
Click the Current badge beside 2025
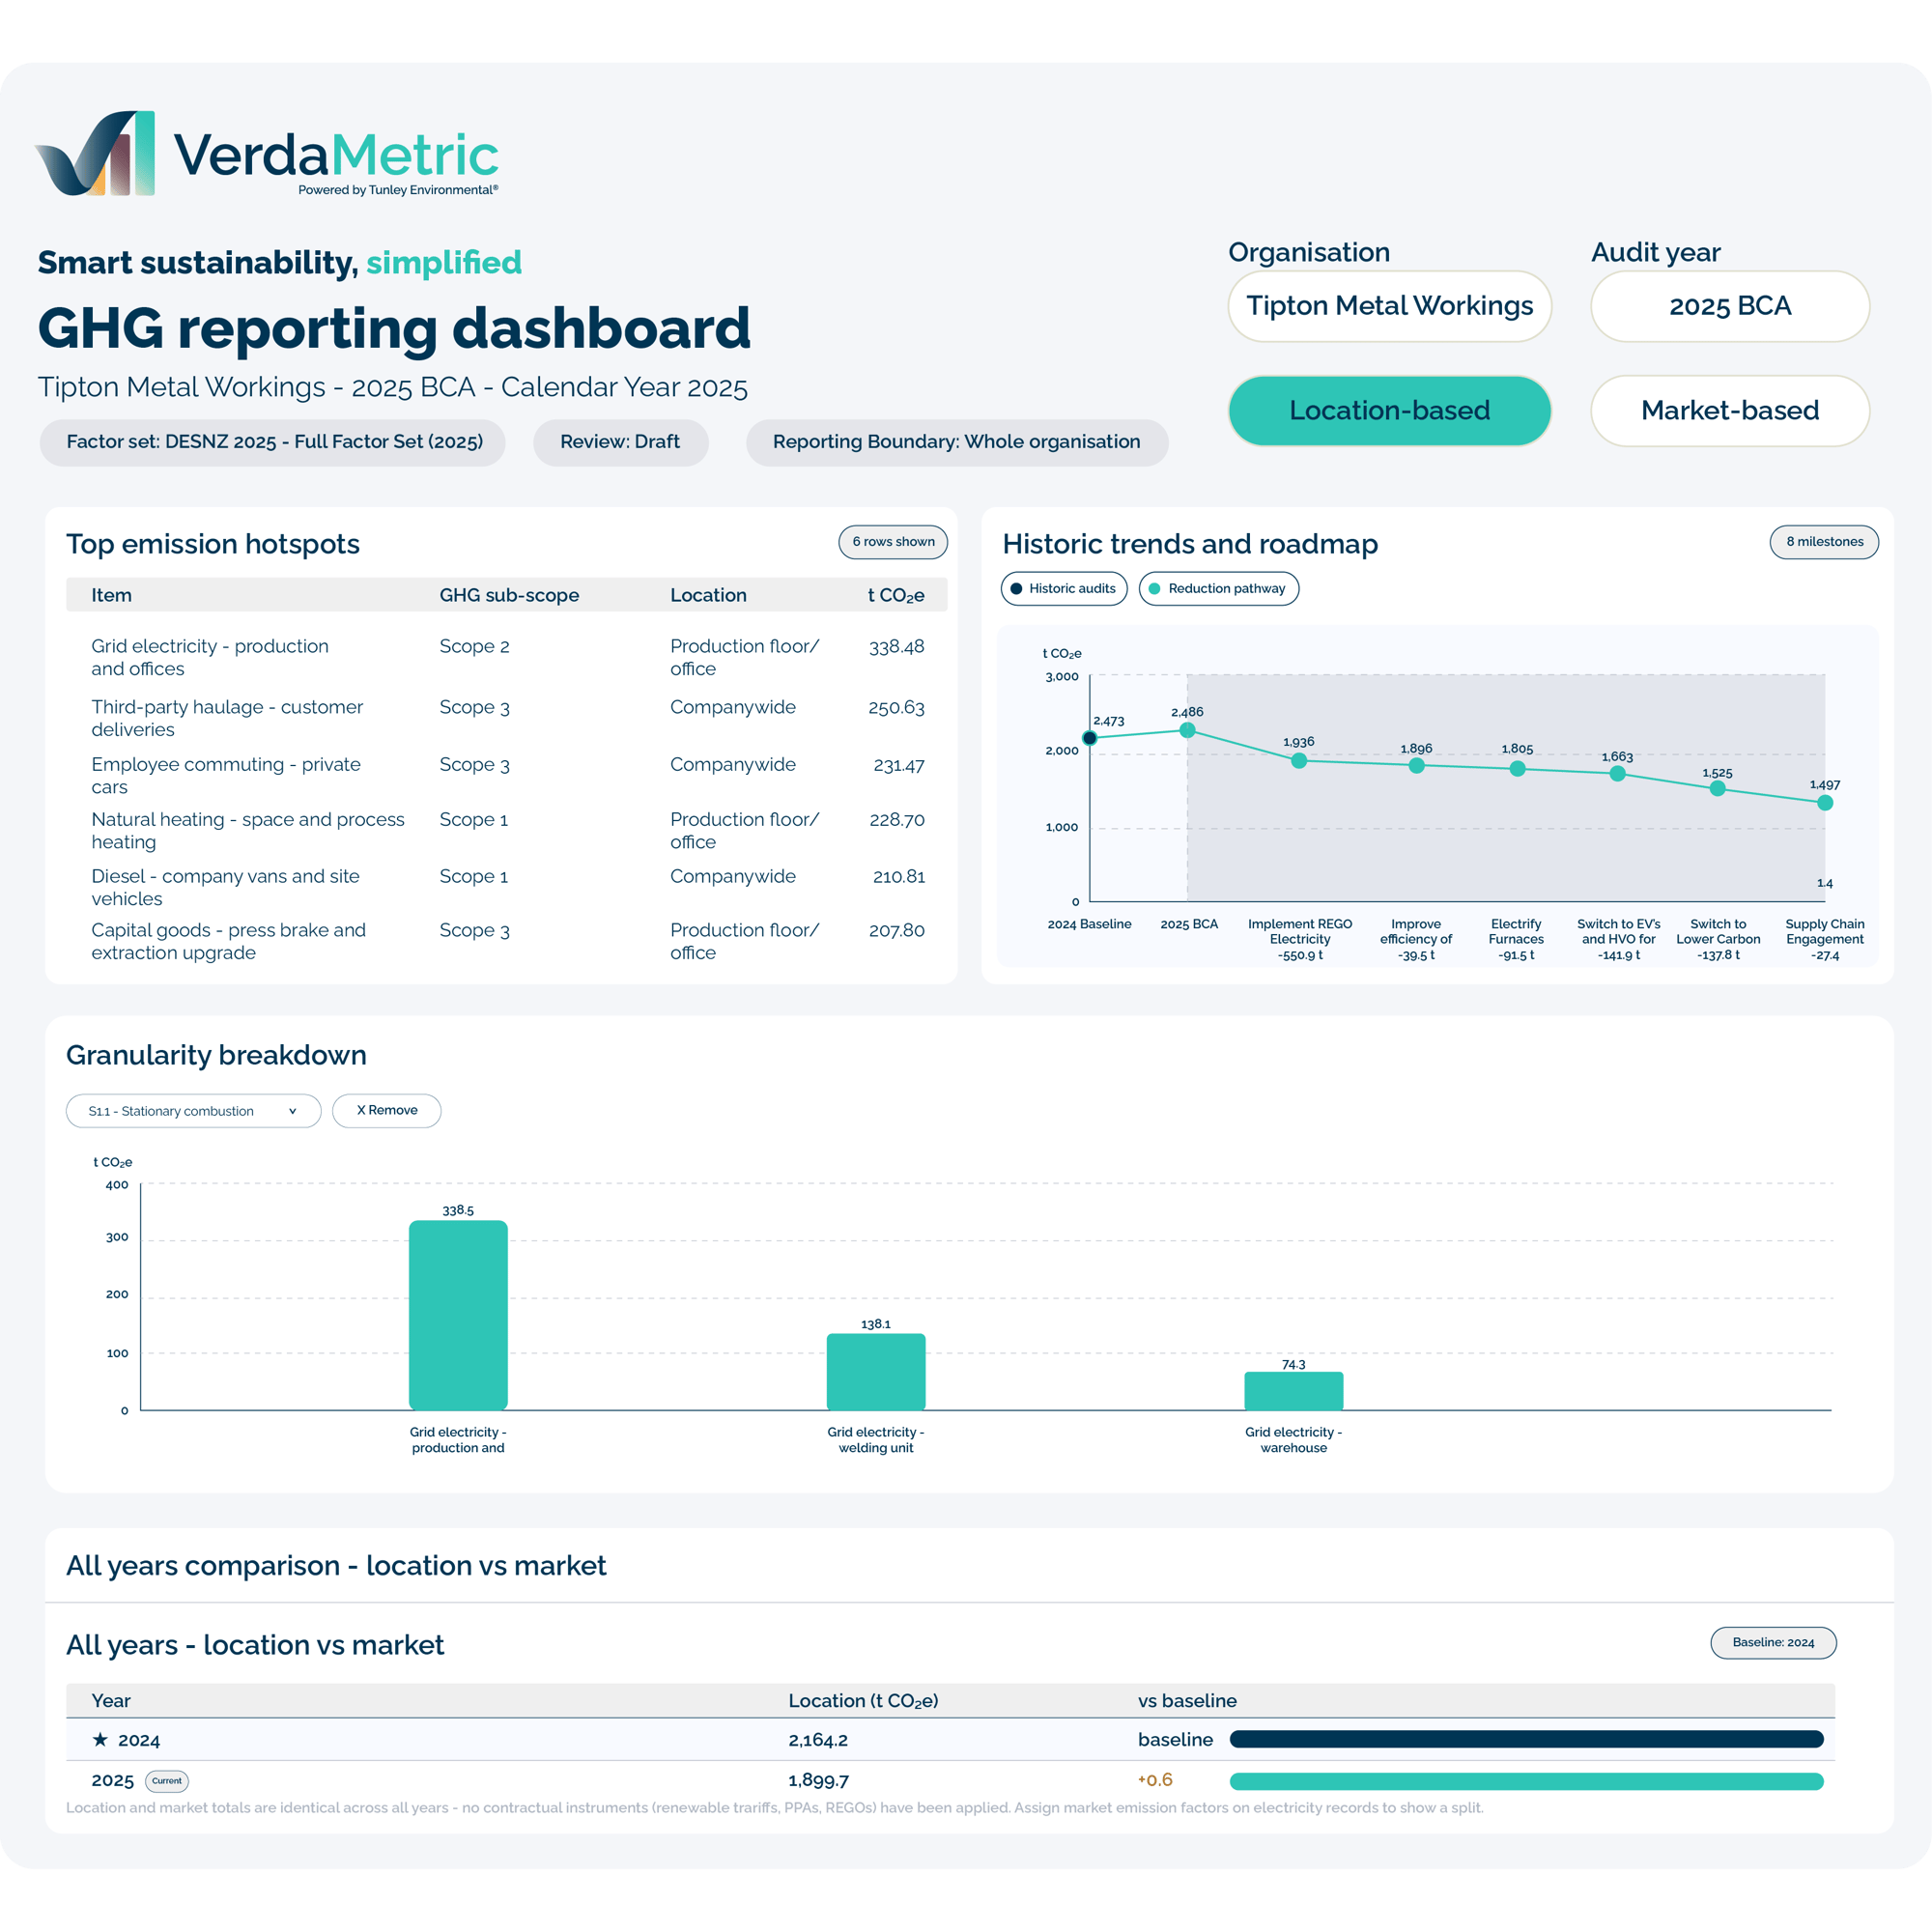point(167,1780)
